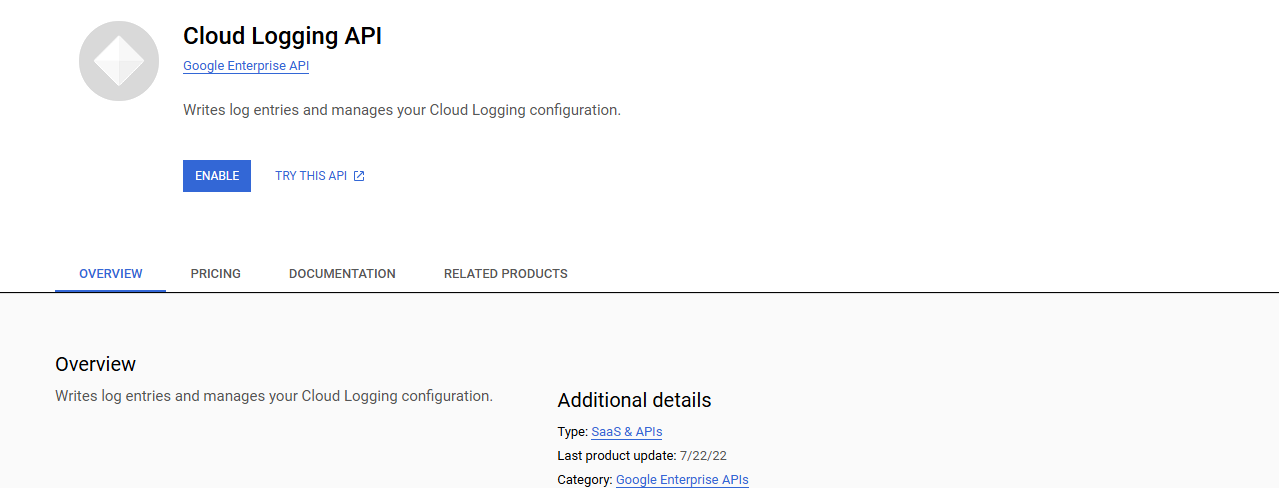Open the SaaS & APIs type link
This screenshot has height=488, width=1279.
point(627,432)
